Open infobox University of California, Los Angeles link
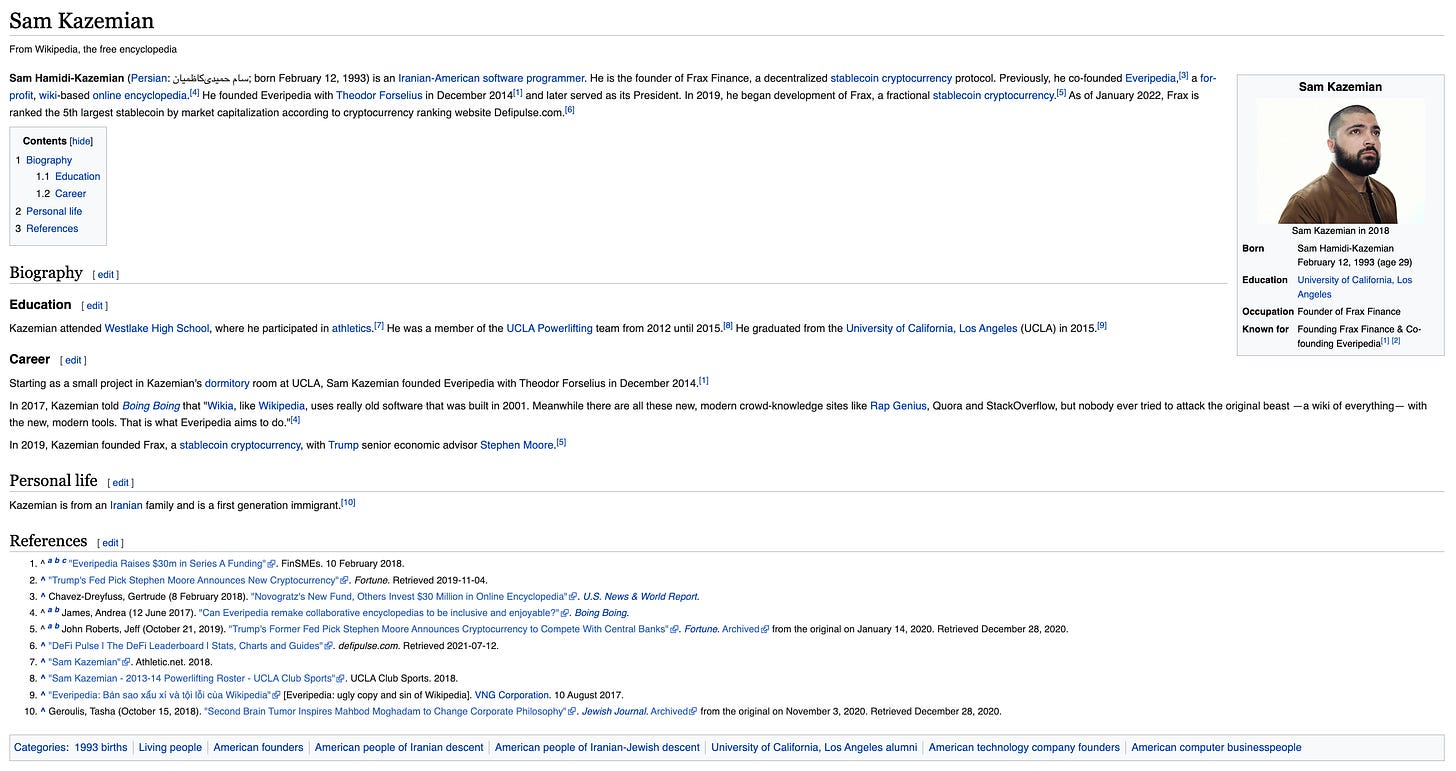This screenshot has height=771, width=1456. [1354, 287]
